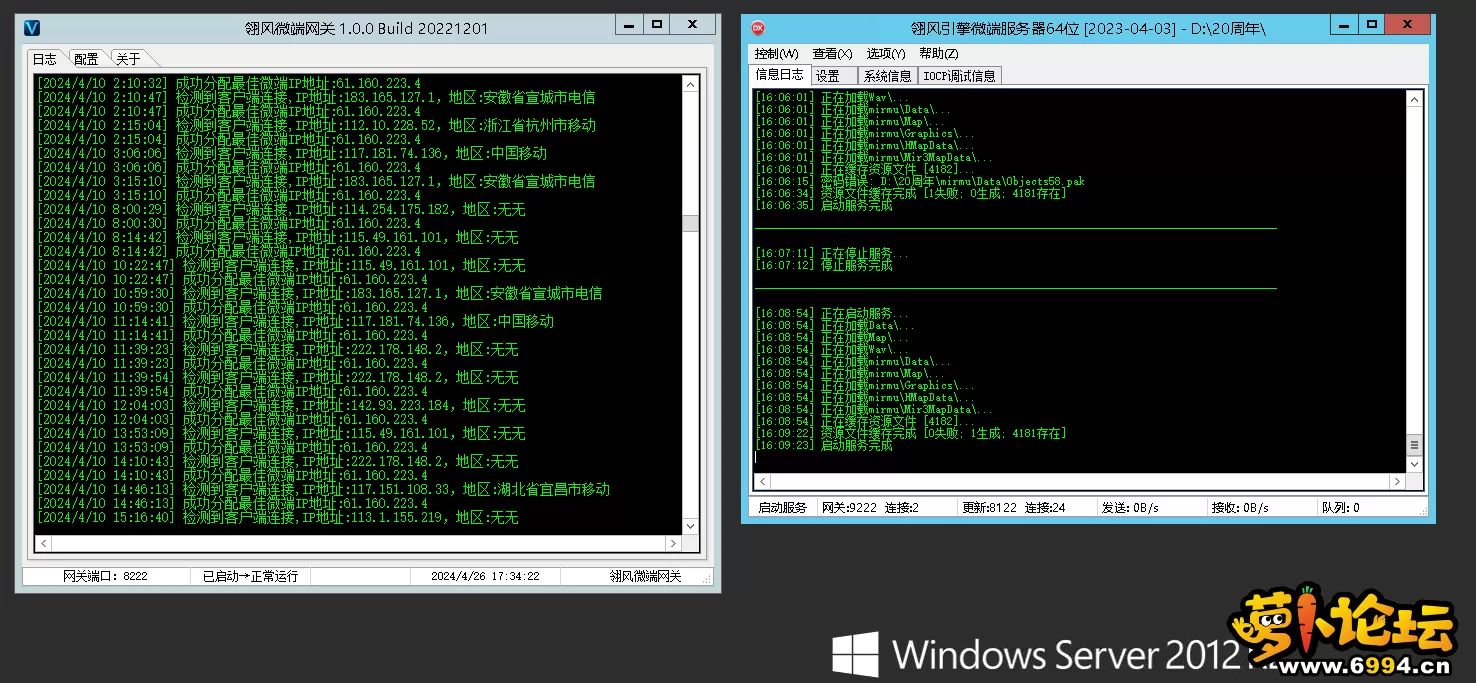Open the 系统信息 tab

point(888,75)
